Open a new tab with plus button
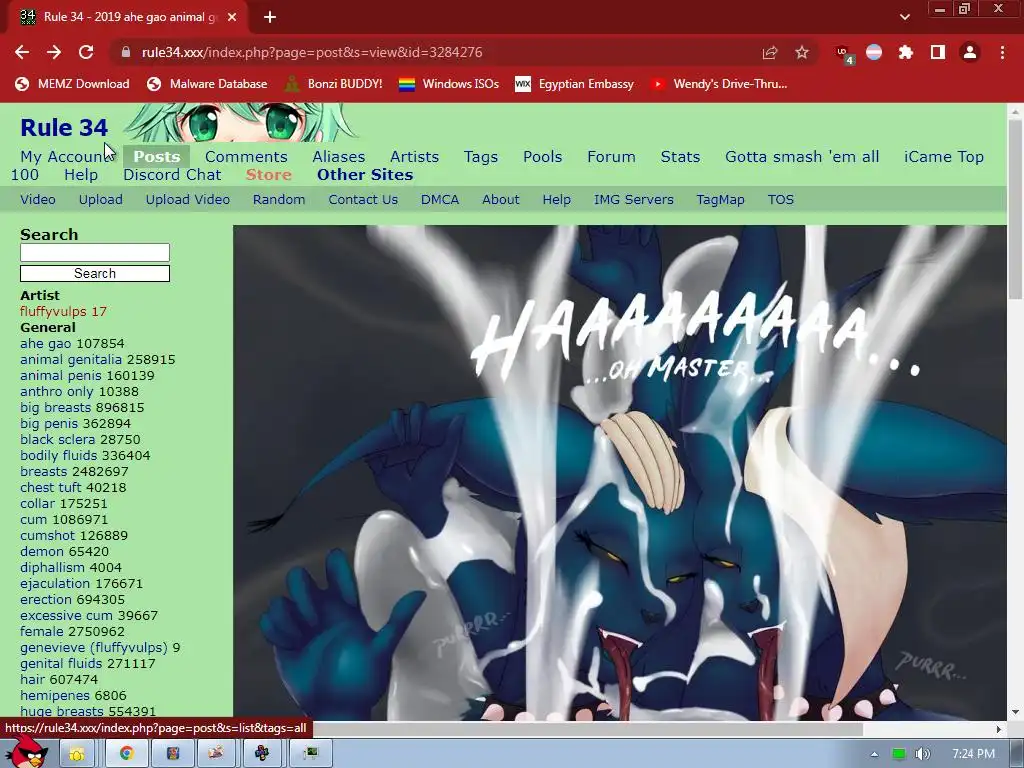This screenshot has height=768, width=1024. [x=270, y=17]
